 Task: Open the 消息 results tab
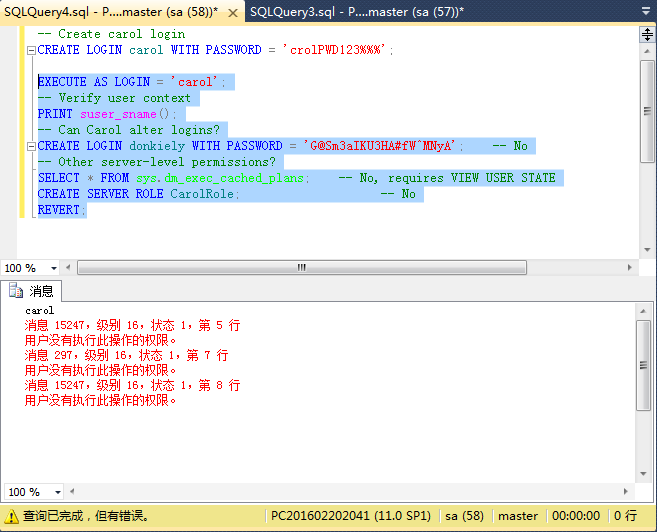point(33,291)
